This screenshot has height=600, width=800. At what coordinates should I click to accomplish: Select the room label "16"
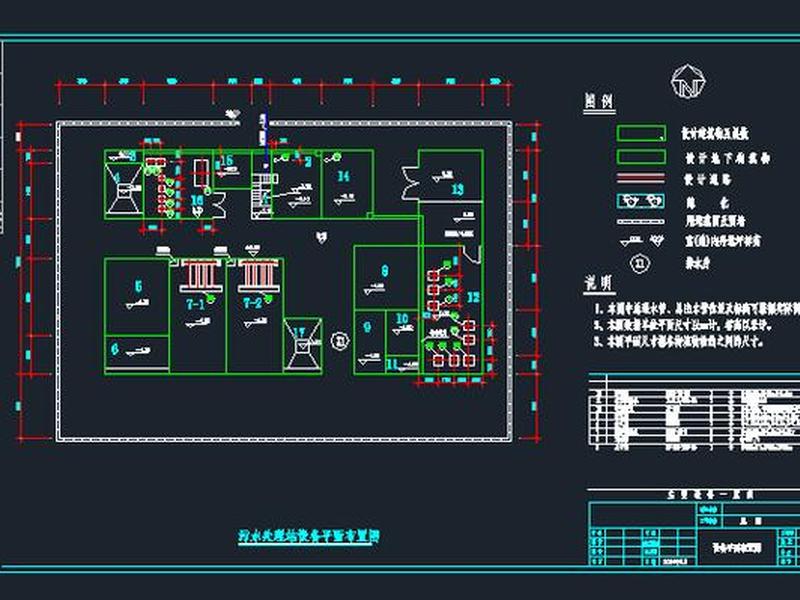point(227,160)
